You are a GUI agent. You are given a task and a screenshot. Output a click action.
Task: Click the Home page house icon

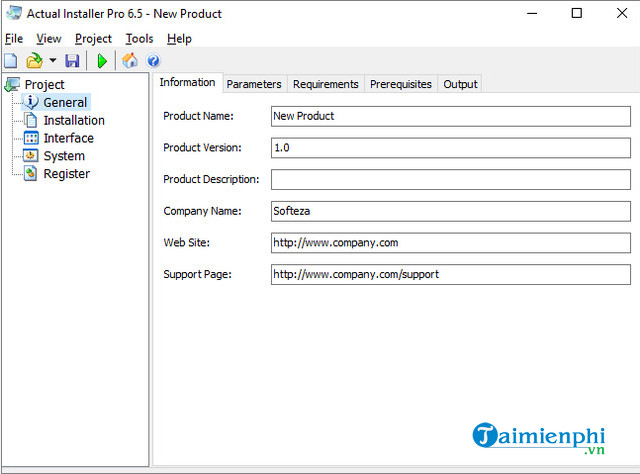130,61
